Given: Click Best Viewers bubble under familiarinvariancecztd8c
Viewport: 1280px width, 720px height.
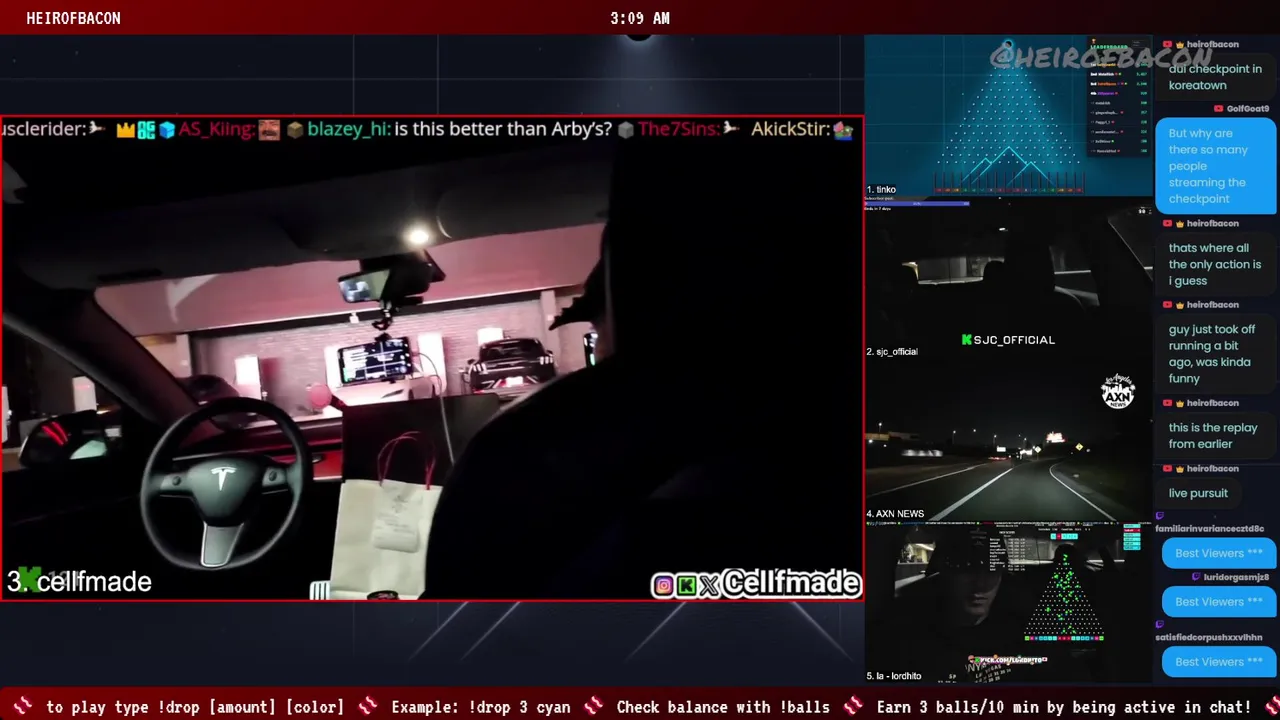Looking at the screenshot, I should [1219, 553].
